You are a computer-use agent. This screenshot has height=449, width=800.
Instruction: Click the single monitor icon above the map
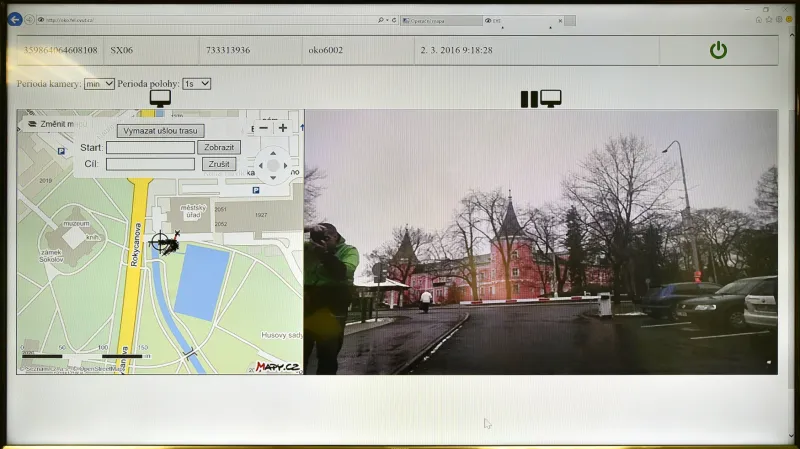[x=160, y=98]
